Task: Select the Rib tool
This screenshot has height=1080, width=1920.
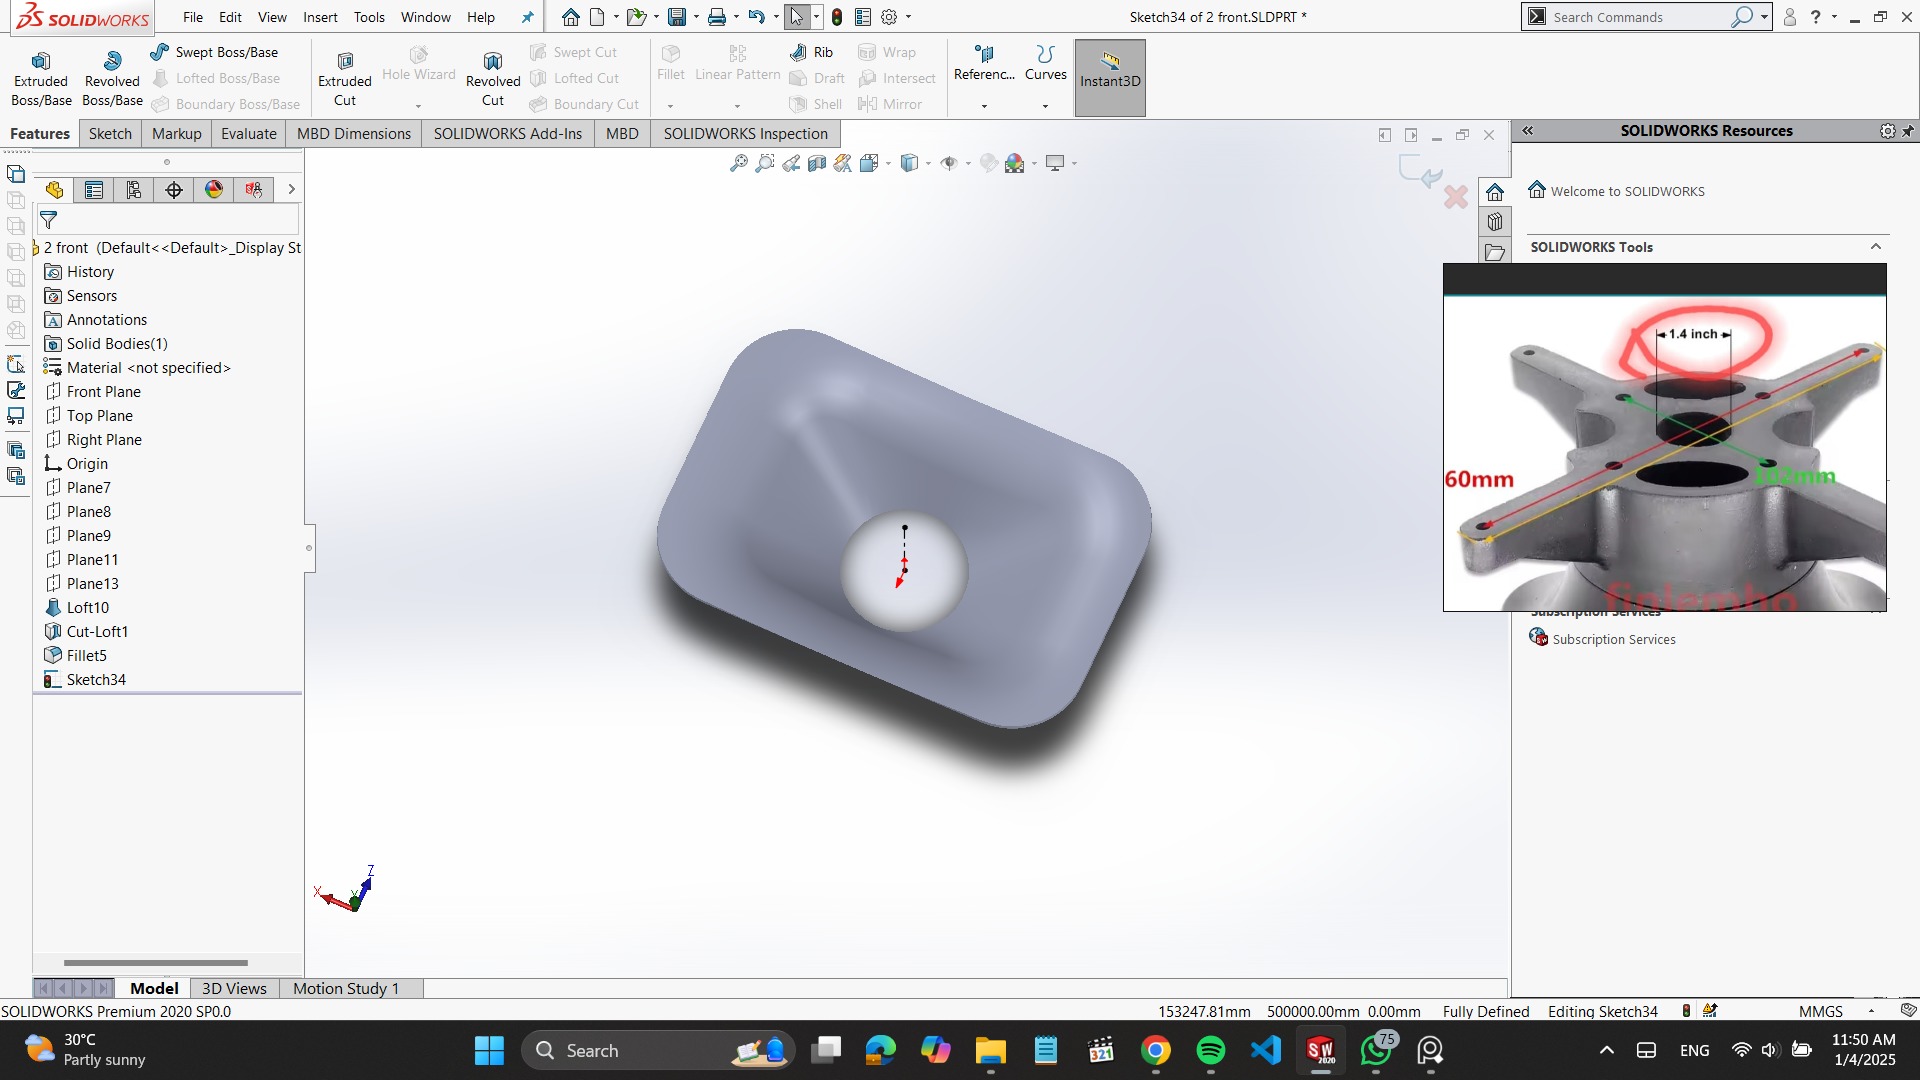Action: coord(811,52)
